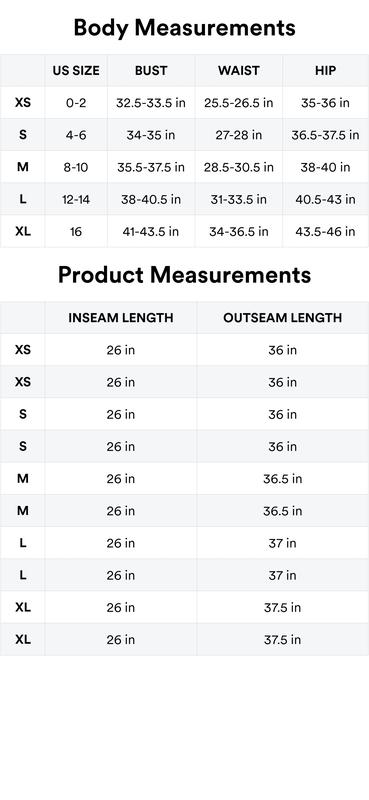Click the OUTSEAM LENGTH column header
369x800 pixels.
[283, 317]
